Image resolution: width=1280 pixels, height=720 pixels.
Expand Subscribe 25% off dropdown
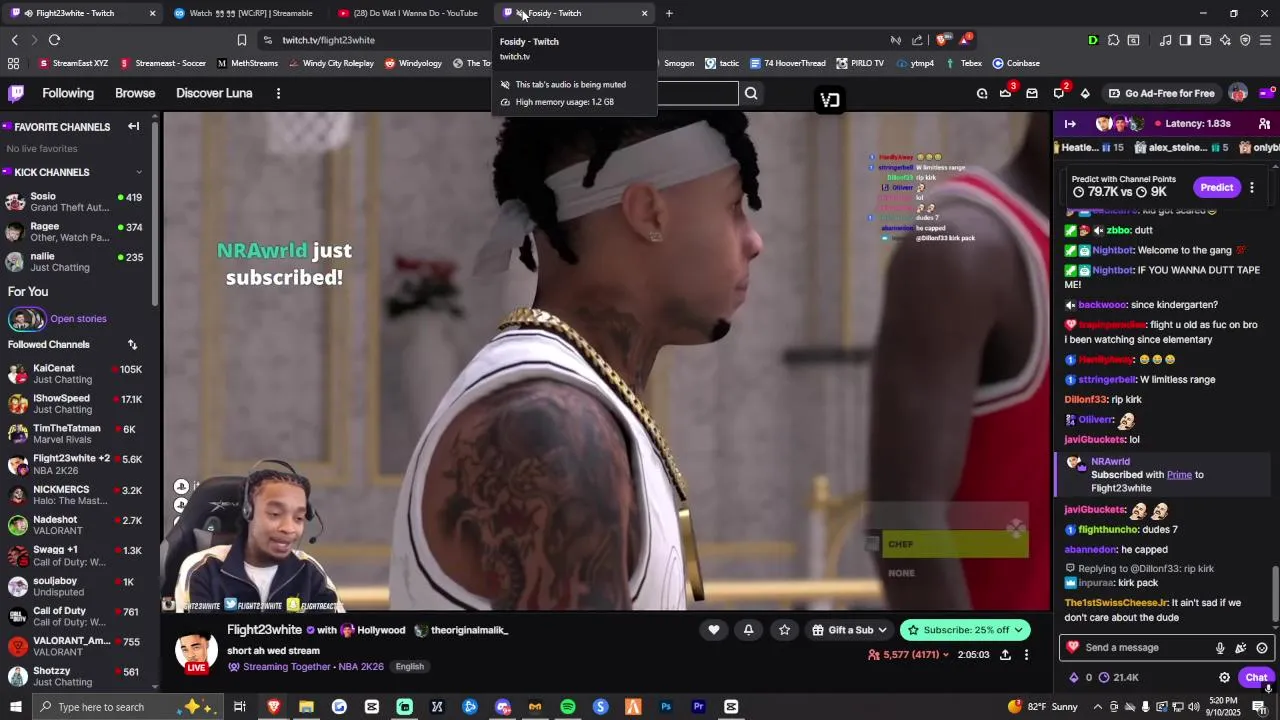coord(1019,630)
